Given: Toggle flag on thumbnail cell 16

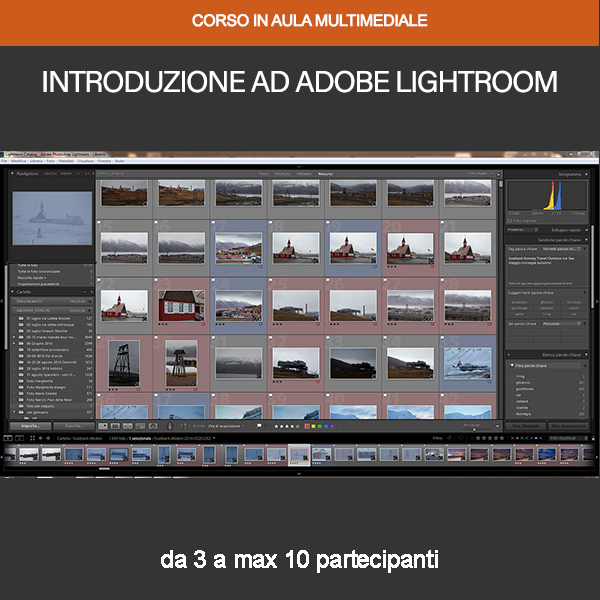Looking at the screenshot, I should [x=157, y=223].
